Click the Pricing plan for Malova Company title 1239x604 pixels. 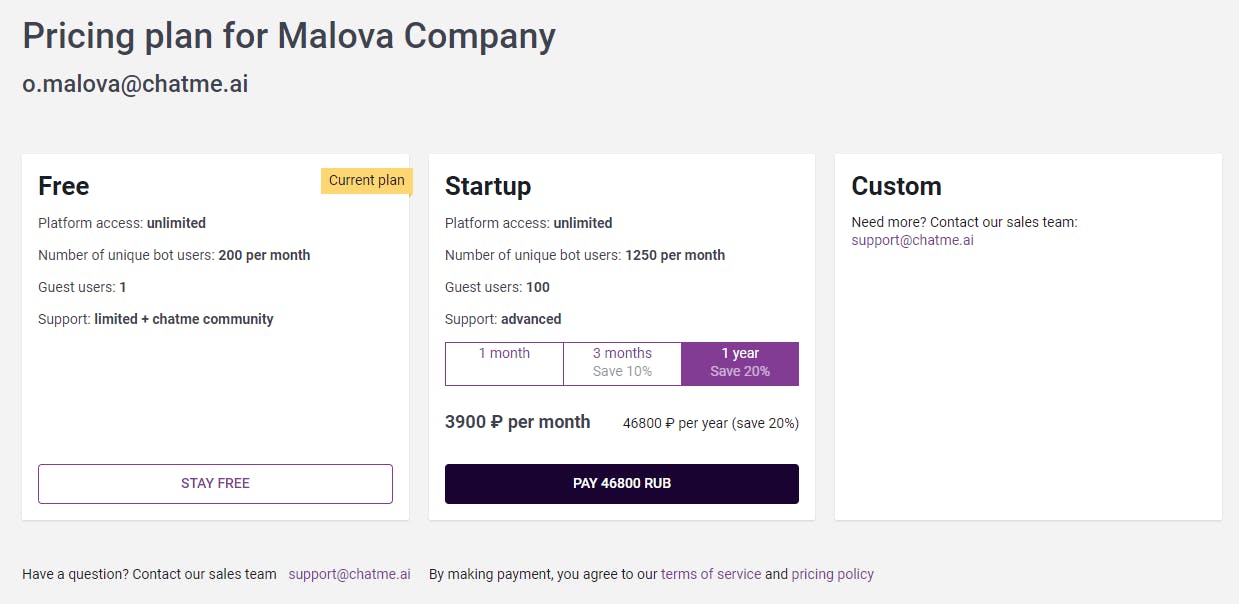tap(289, 37)
